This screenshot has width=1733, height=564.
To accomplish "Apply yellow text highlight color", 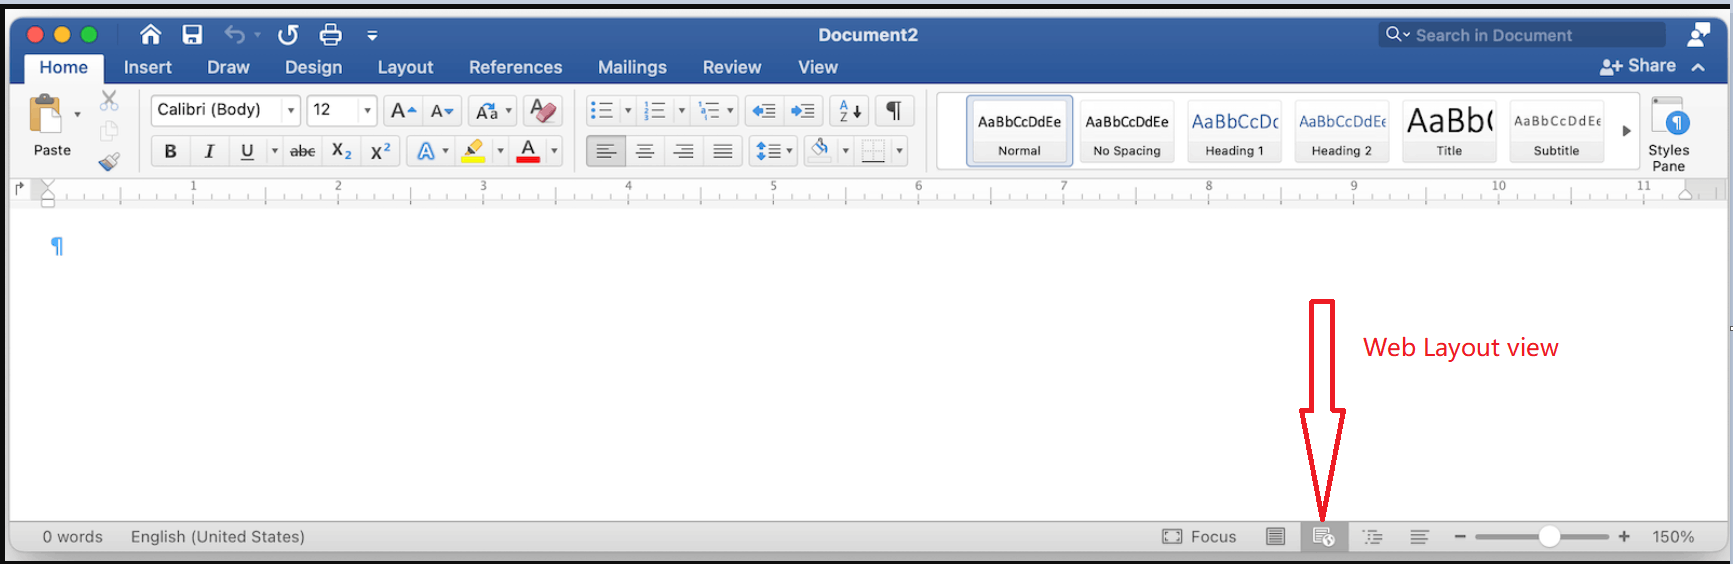I will pos(474,151).
